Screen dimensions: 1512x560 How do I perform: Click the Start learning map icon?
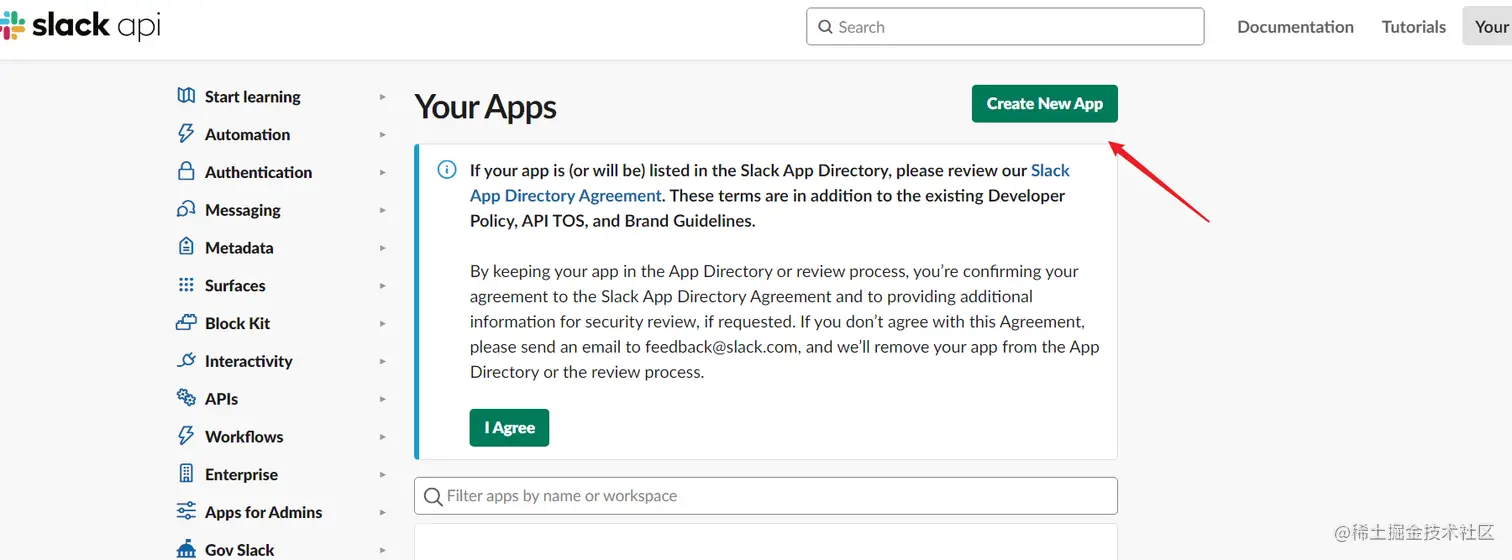tap(186, 96)
